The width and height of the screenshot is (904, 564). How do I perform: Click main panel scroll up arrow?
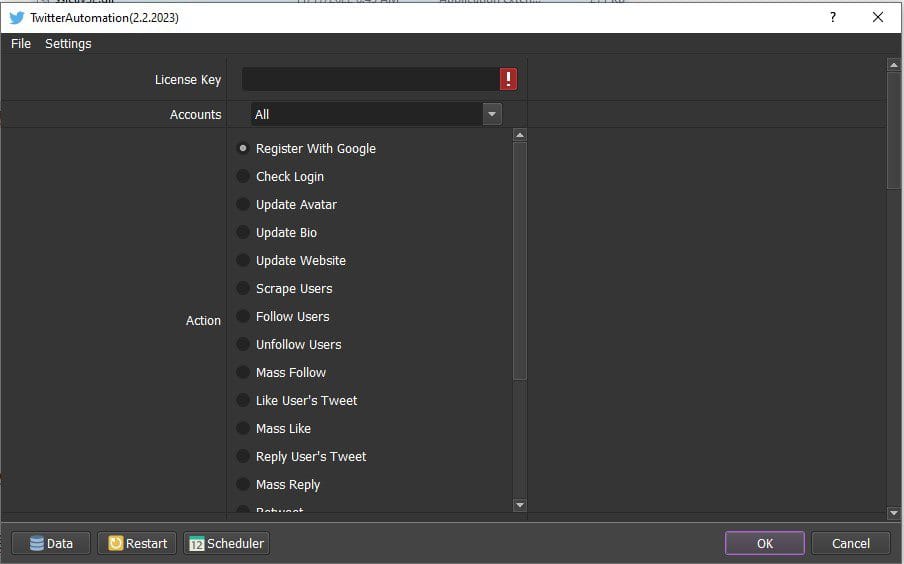pos(894,65)
